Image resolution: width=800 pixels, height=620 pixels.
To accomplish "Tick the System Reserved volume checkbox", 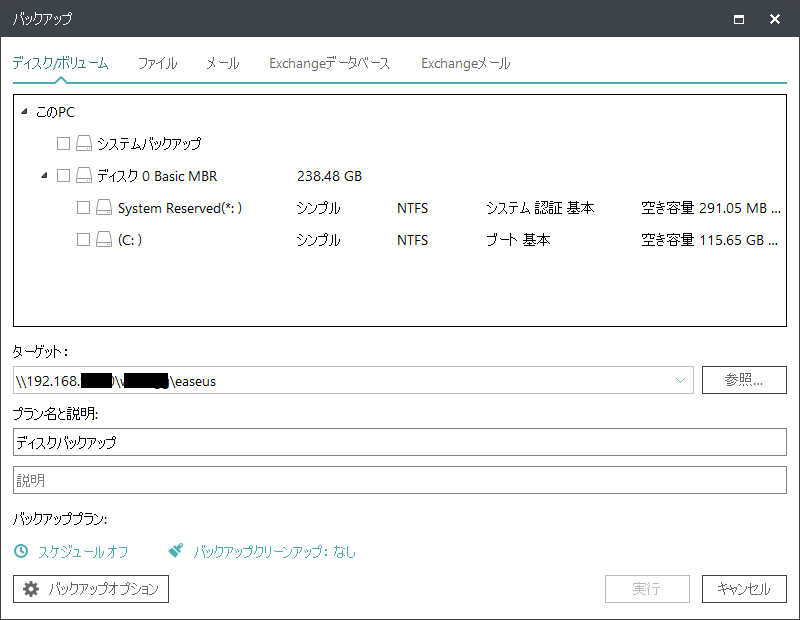I will tap(83, 207).
